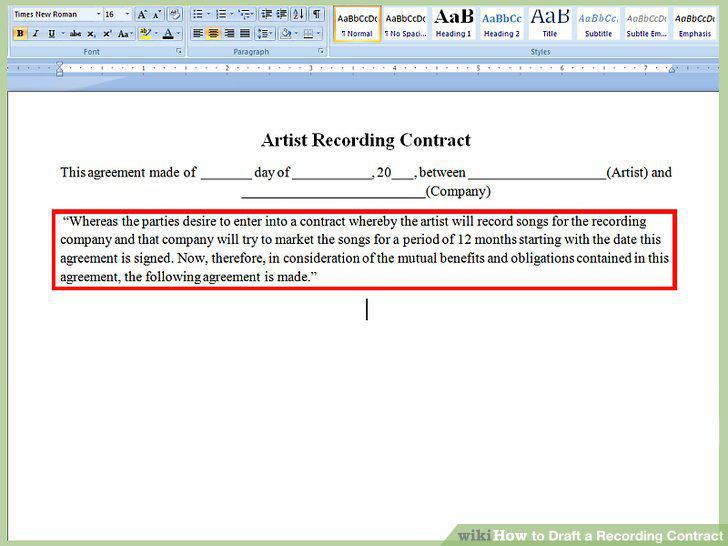Toggle Strikethrough formatting
728x546 pixels.
click(75, 33)
